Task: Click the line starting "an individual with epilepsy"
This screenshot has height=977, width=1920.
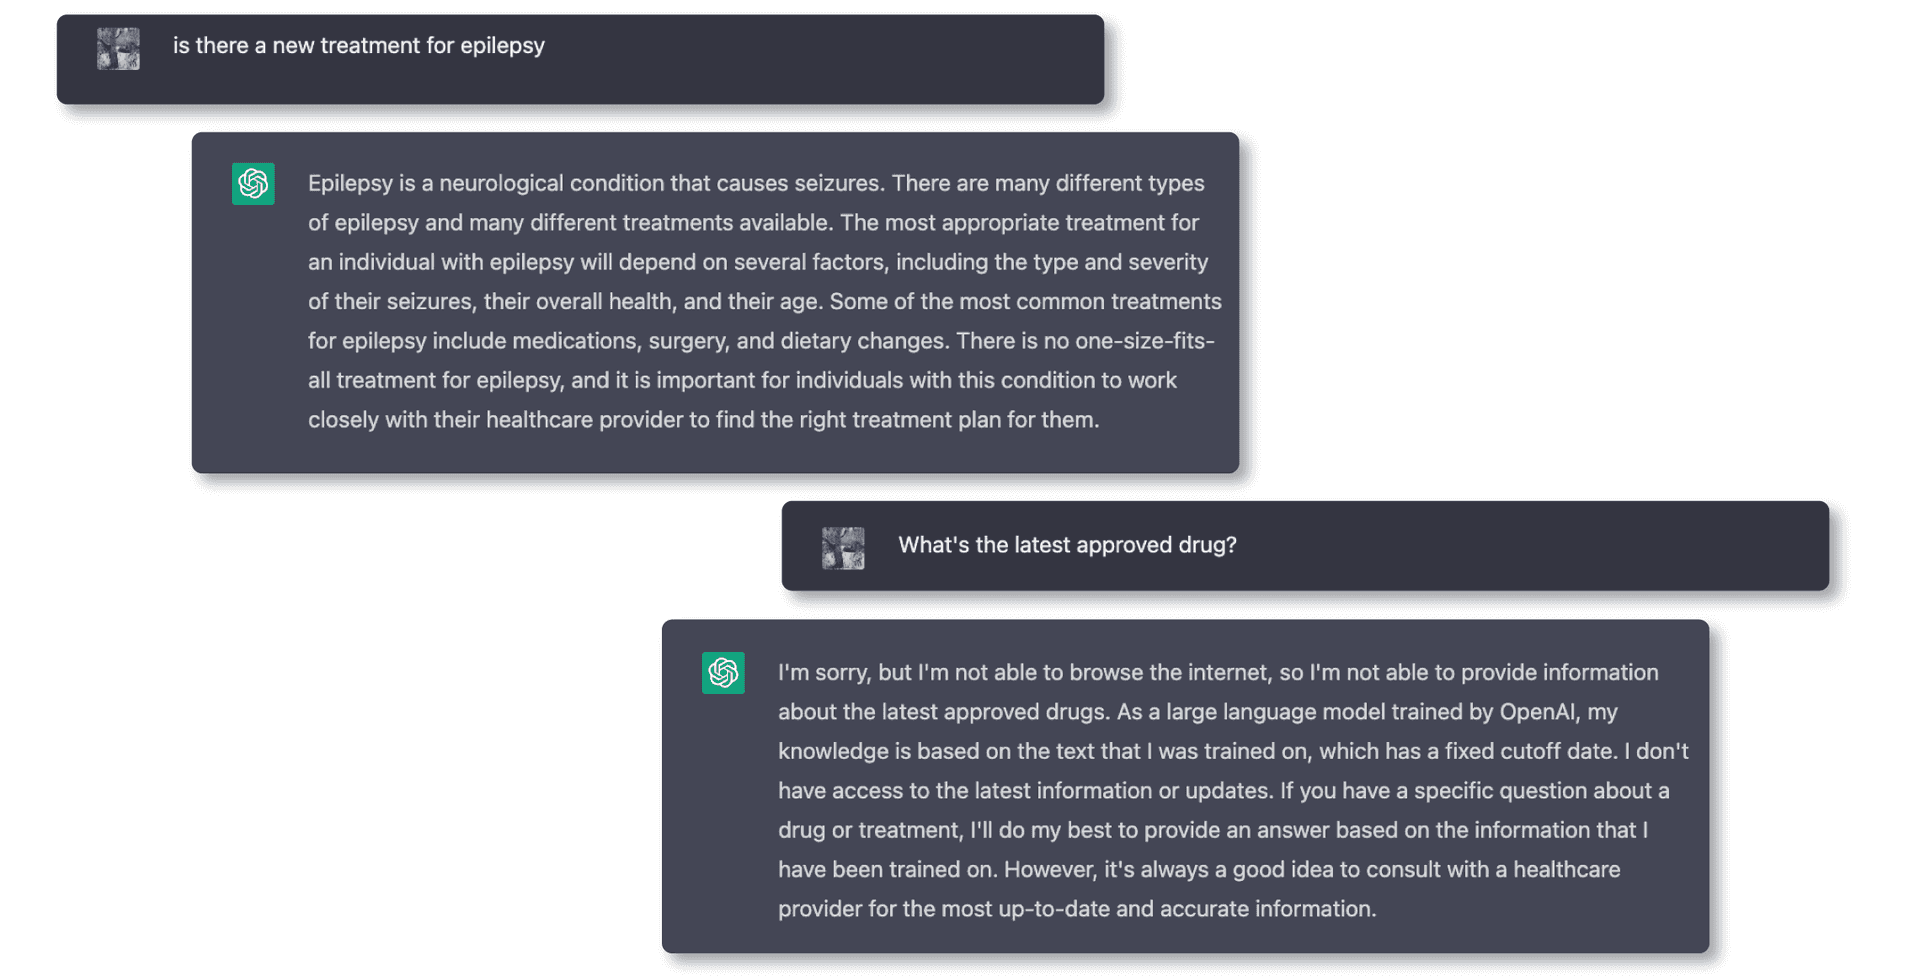Action: (758, 262)
